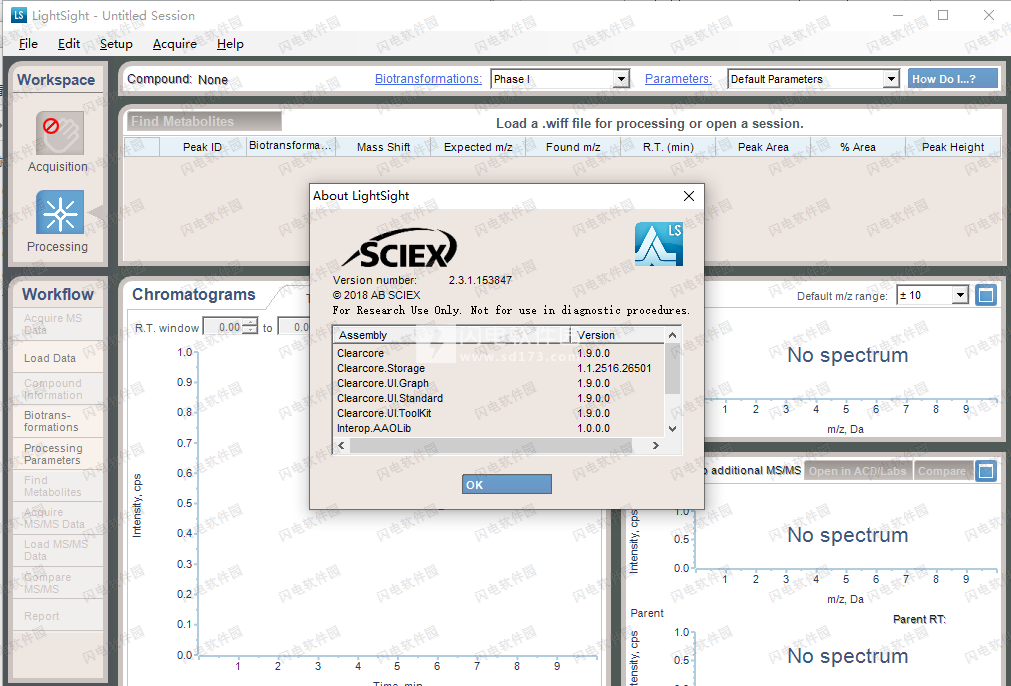Sort metabolites by Peak Area column
1011x686 pixels.
763,147
